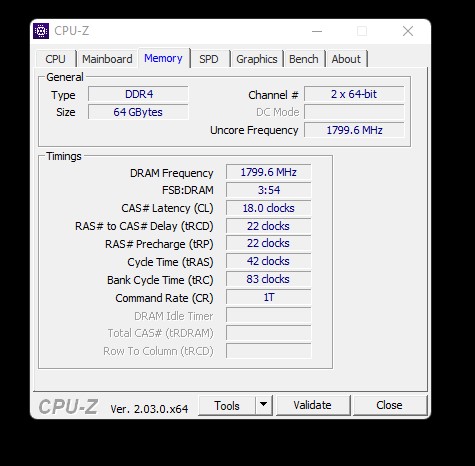
Task: Click the Ver. 2.03.0.x64 version text
Action: point(149,409)
